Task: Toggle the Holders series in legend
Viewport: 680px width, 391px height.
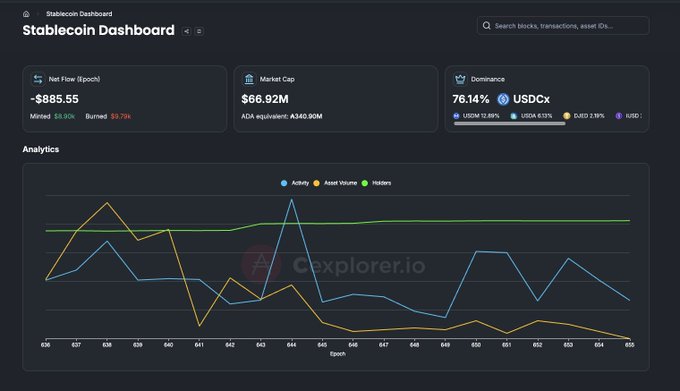Action: (376, 183)
